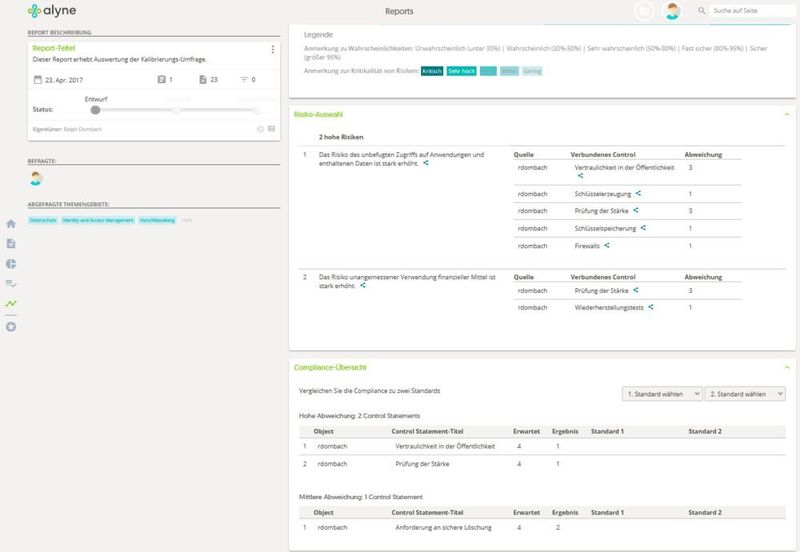Move the status slider handle at Entwurf
The image size is (800, 552).
(x=95, y=110)
